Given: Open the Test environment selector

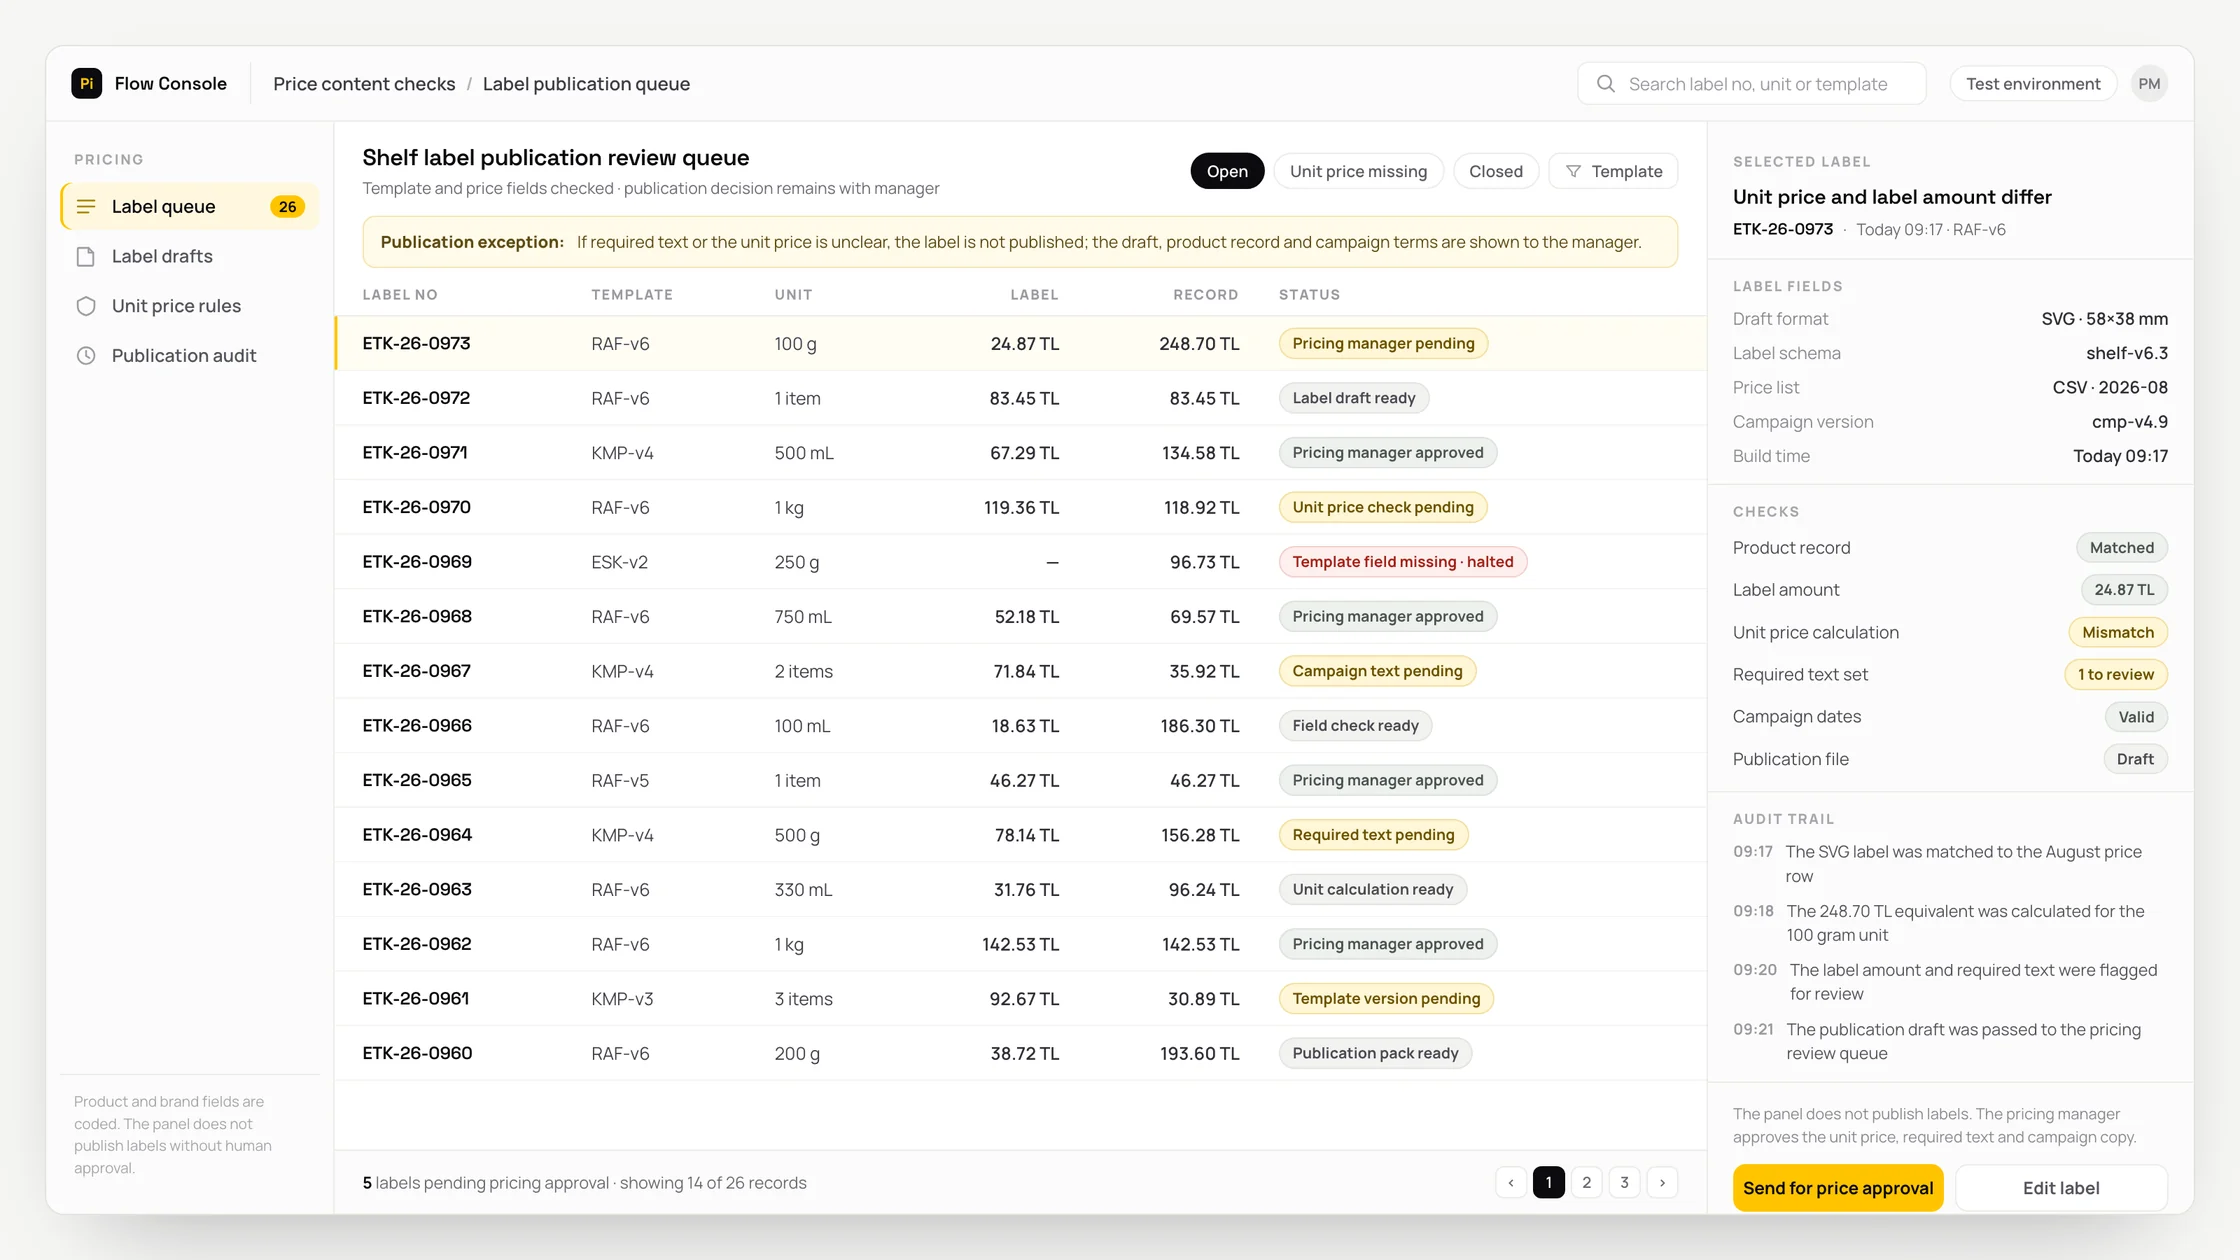Looking at the screenshot, I should tap(2033, 84).
